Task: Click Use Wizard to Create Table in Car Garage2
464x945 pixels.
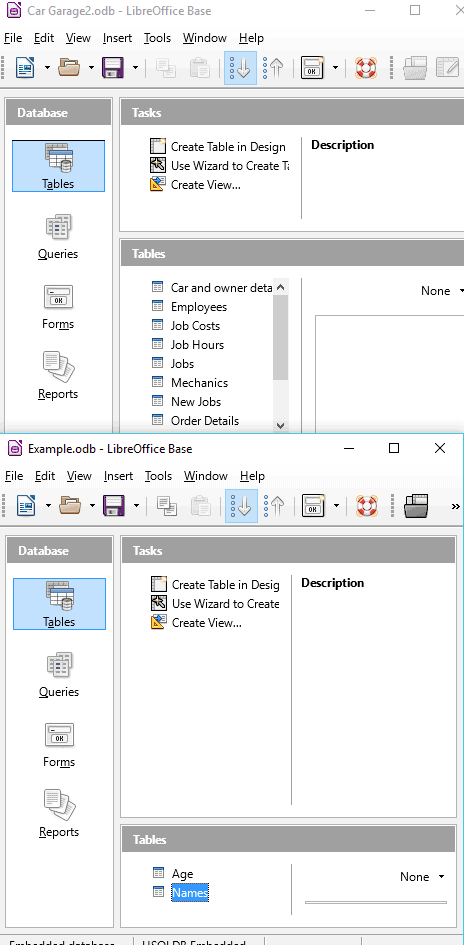Action: tap(220, 166)
